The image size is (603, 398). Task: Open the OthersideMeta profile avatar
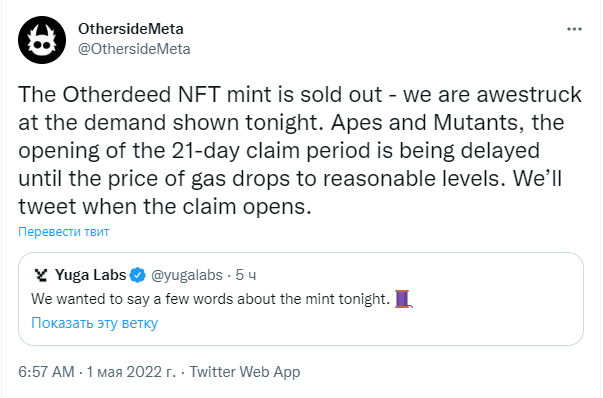click(42, 40)
